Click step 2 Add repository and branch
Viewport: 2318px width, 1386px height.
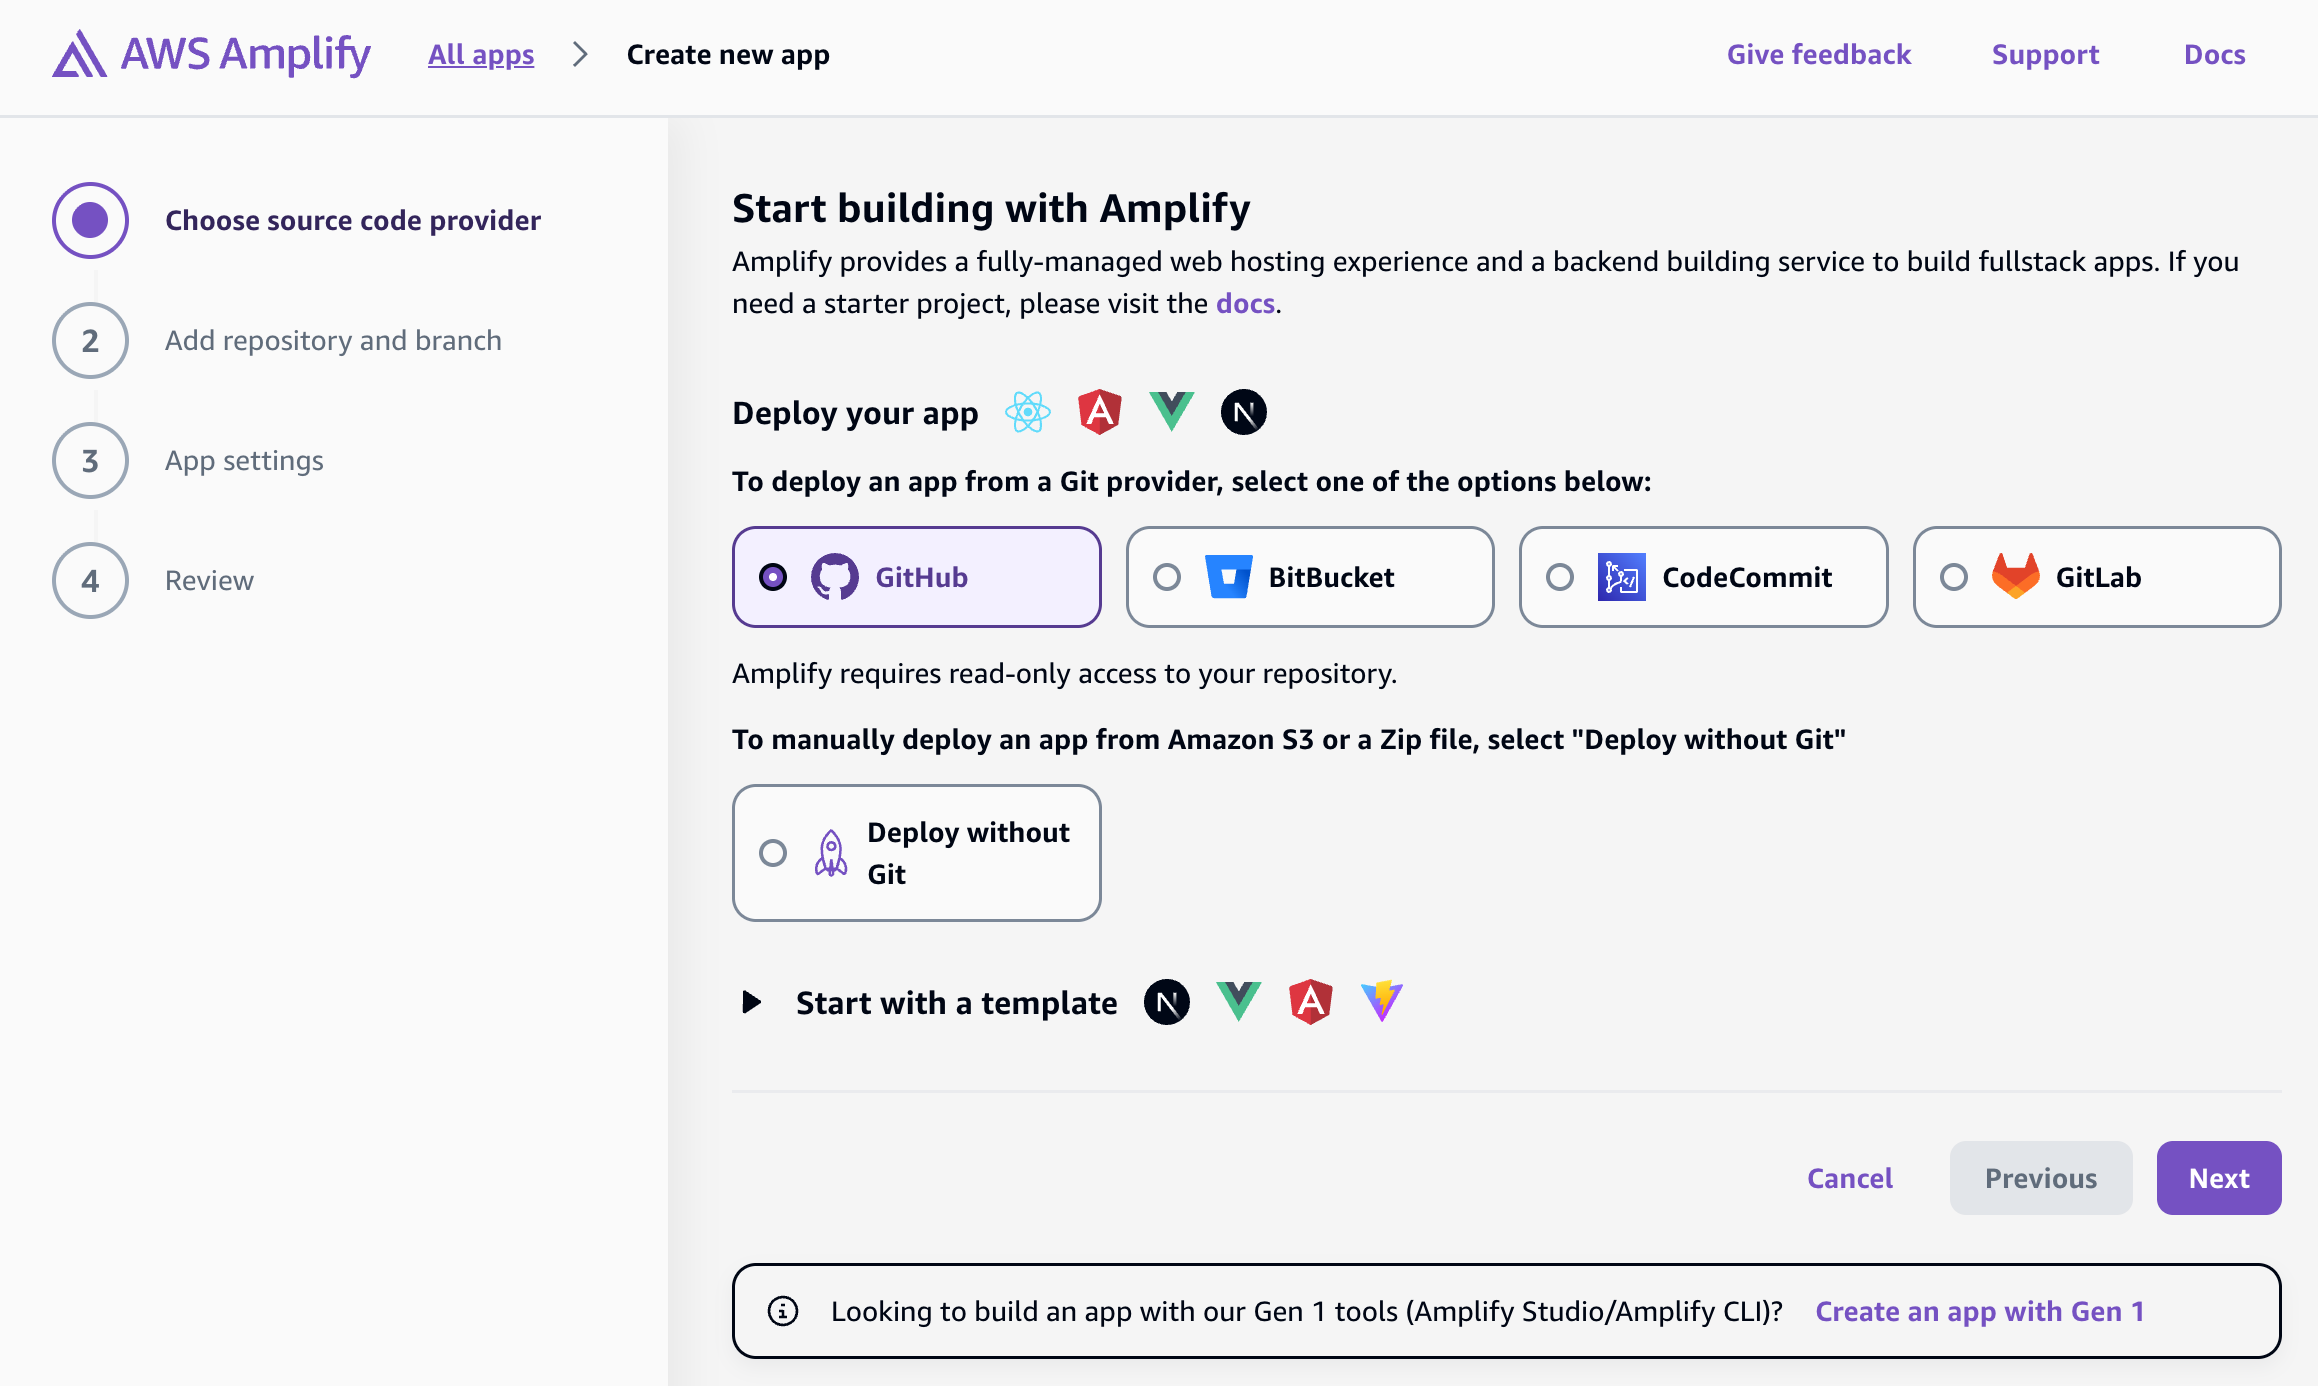pos(333,341)
